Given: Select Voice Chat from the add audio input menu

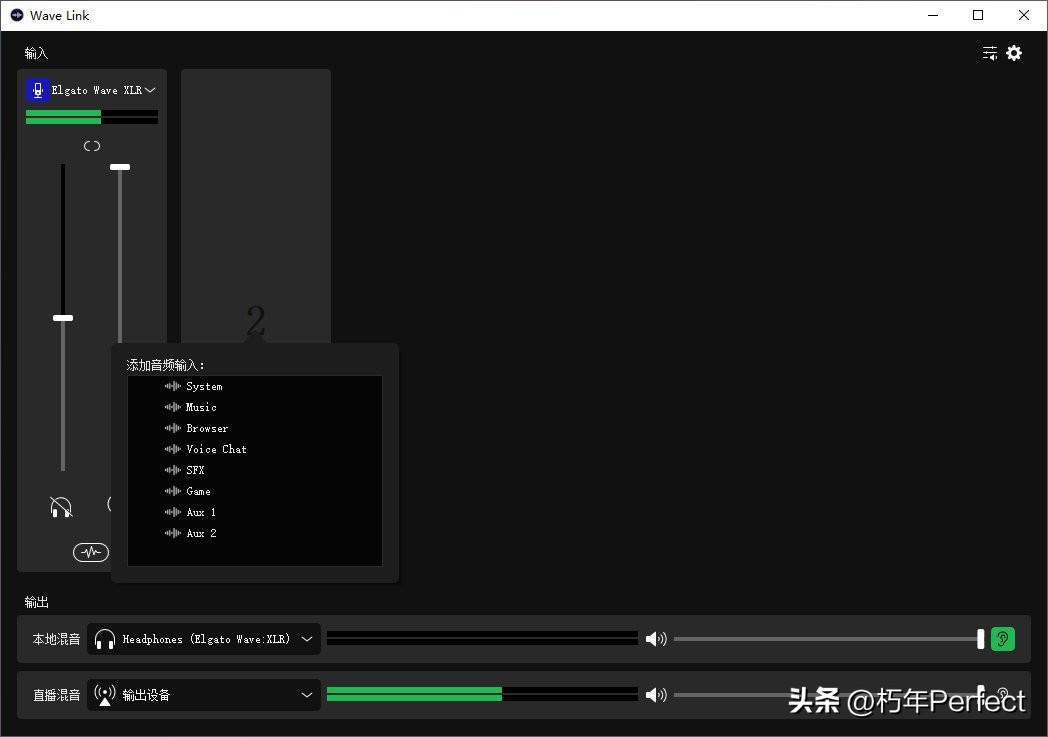Looking at the screenshot, I should coord(216,449).
